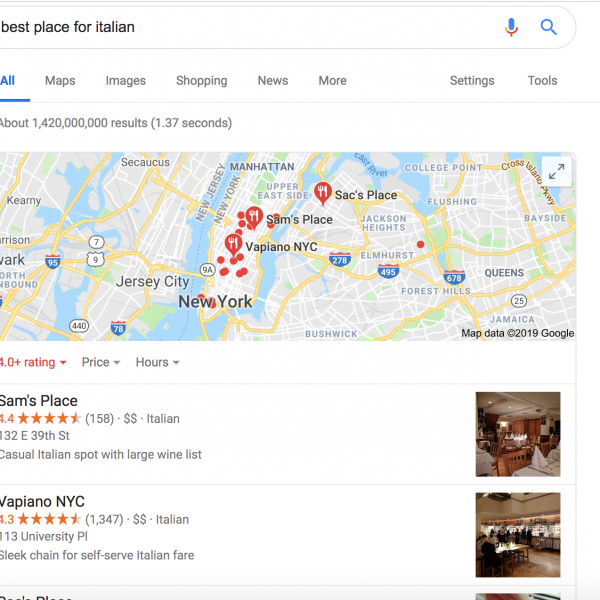Open search Settings
The width and height of the screenshot is (600, 600).
click(472, 81)
